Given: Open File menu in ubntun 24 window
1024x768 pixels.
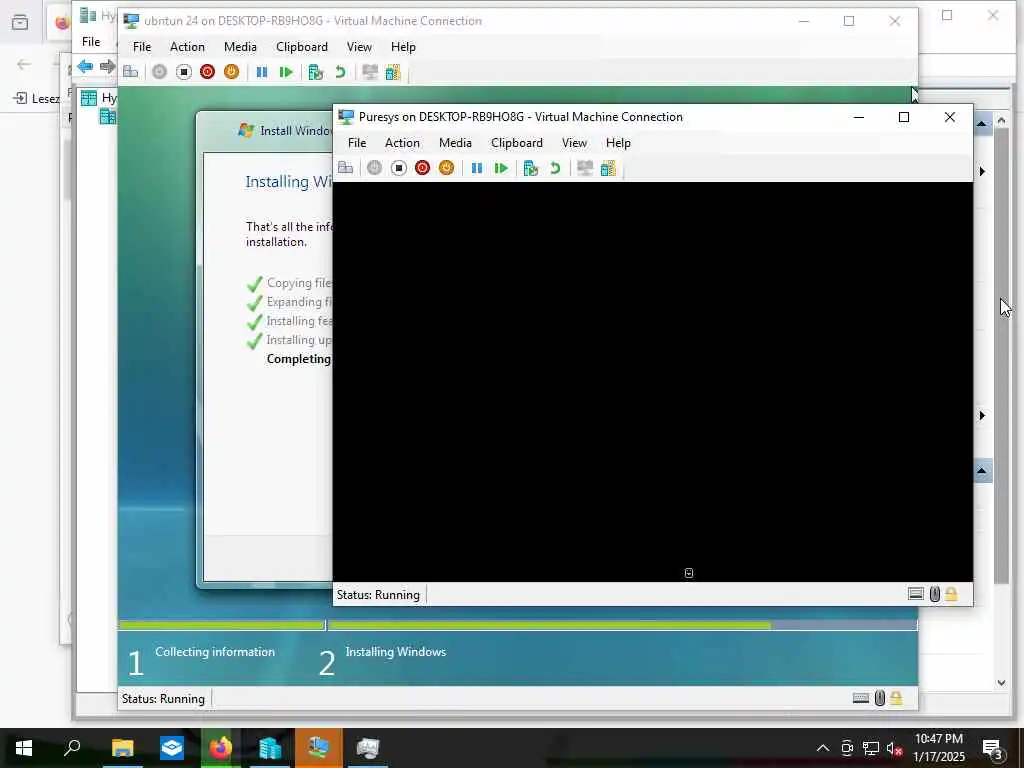Looking at the screenshot, I should pos(142,46).
